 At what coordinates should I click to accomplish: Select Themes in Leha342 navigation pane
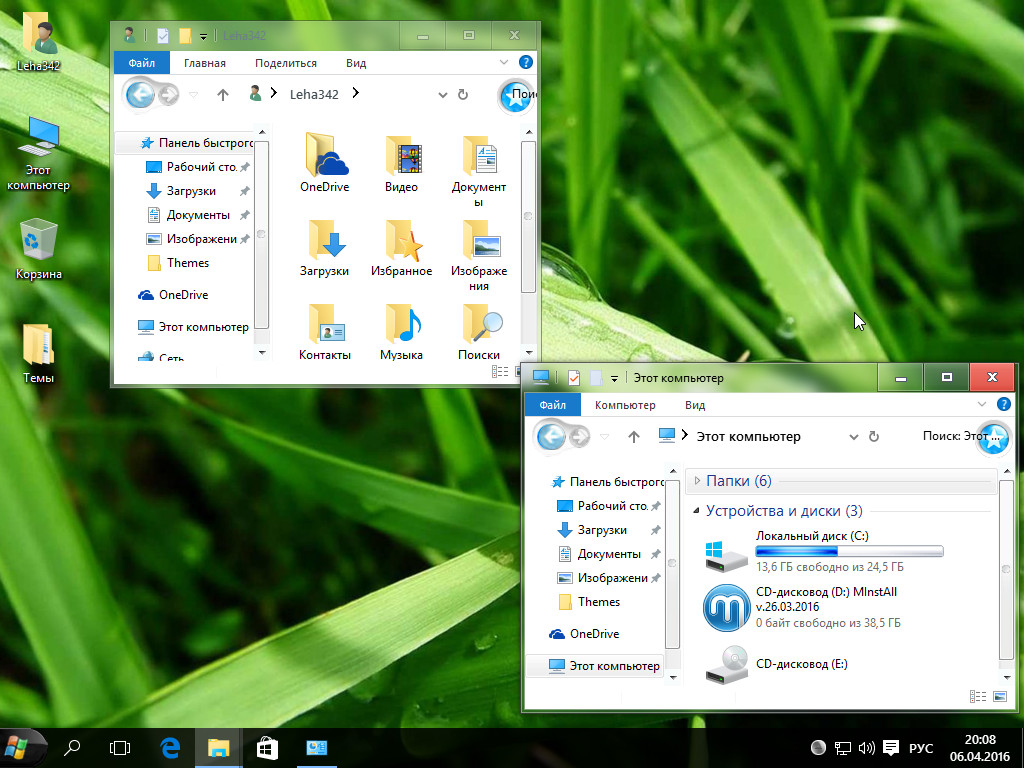point(188,263)
